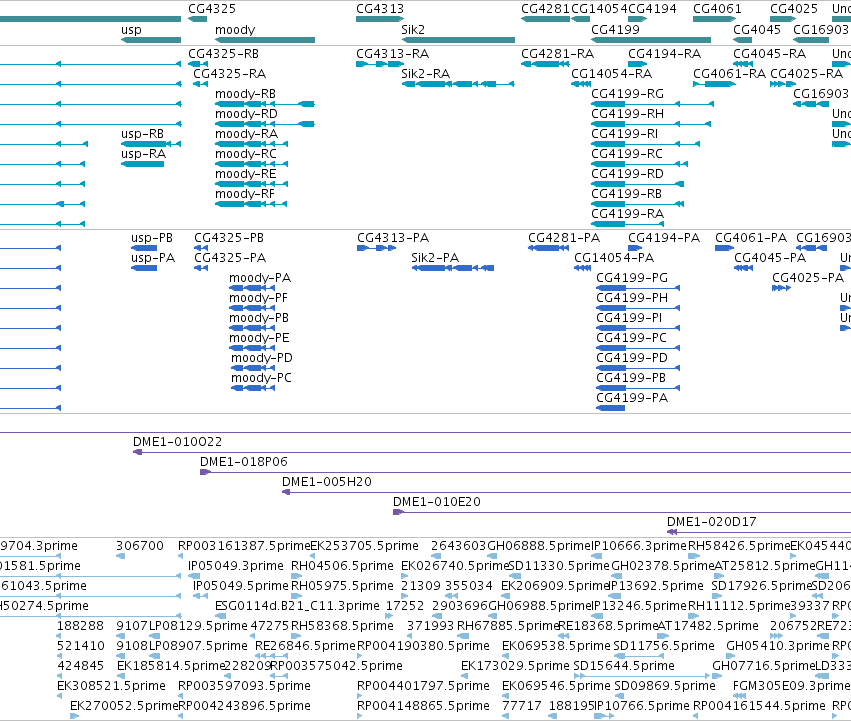851x721 pixels.
Task: Select transcript CG4199-RH
Action: (x=627, y=114)
